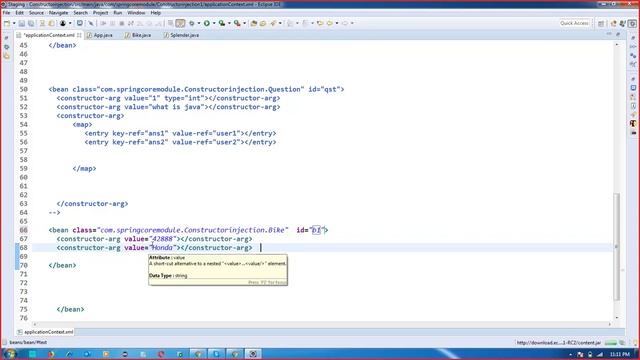Viewport: 640px width, 360px height.
Task: Click the Debug bug icon in toolbar
Action: tap(191, 23)
